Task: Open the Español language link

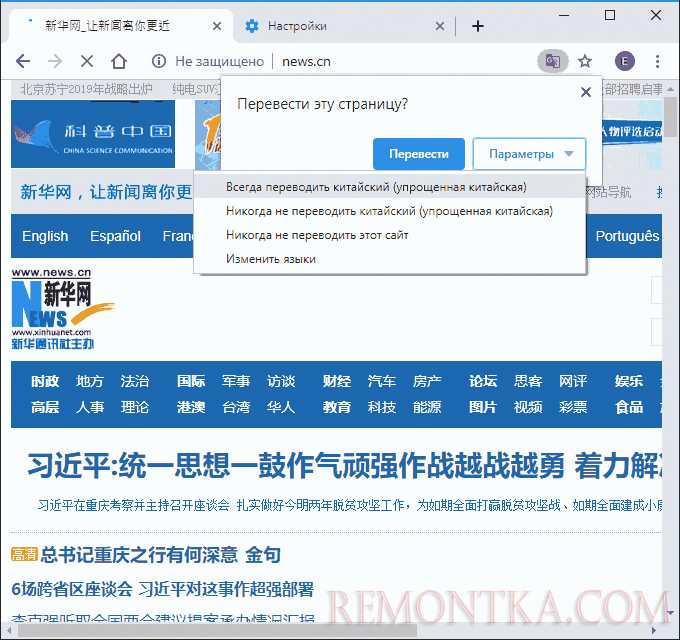Action: [x=115, y=236]
